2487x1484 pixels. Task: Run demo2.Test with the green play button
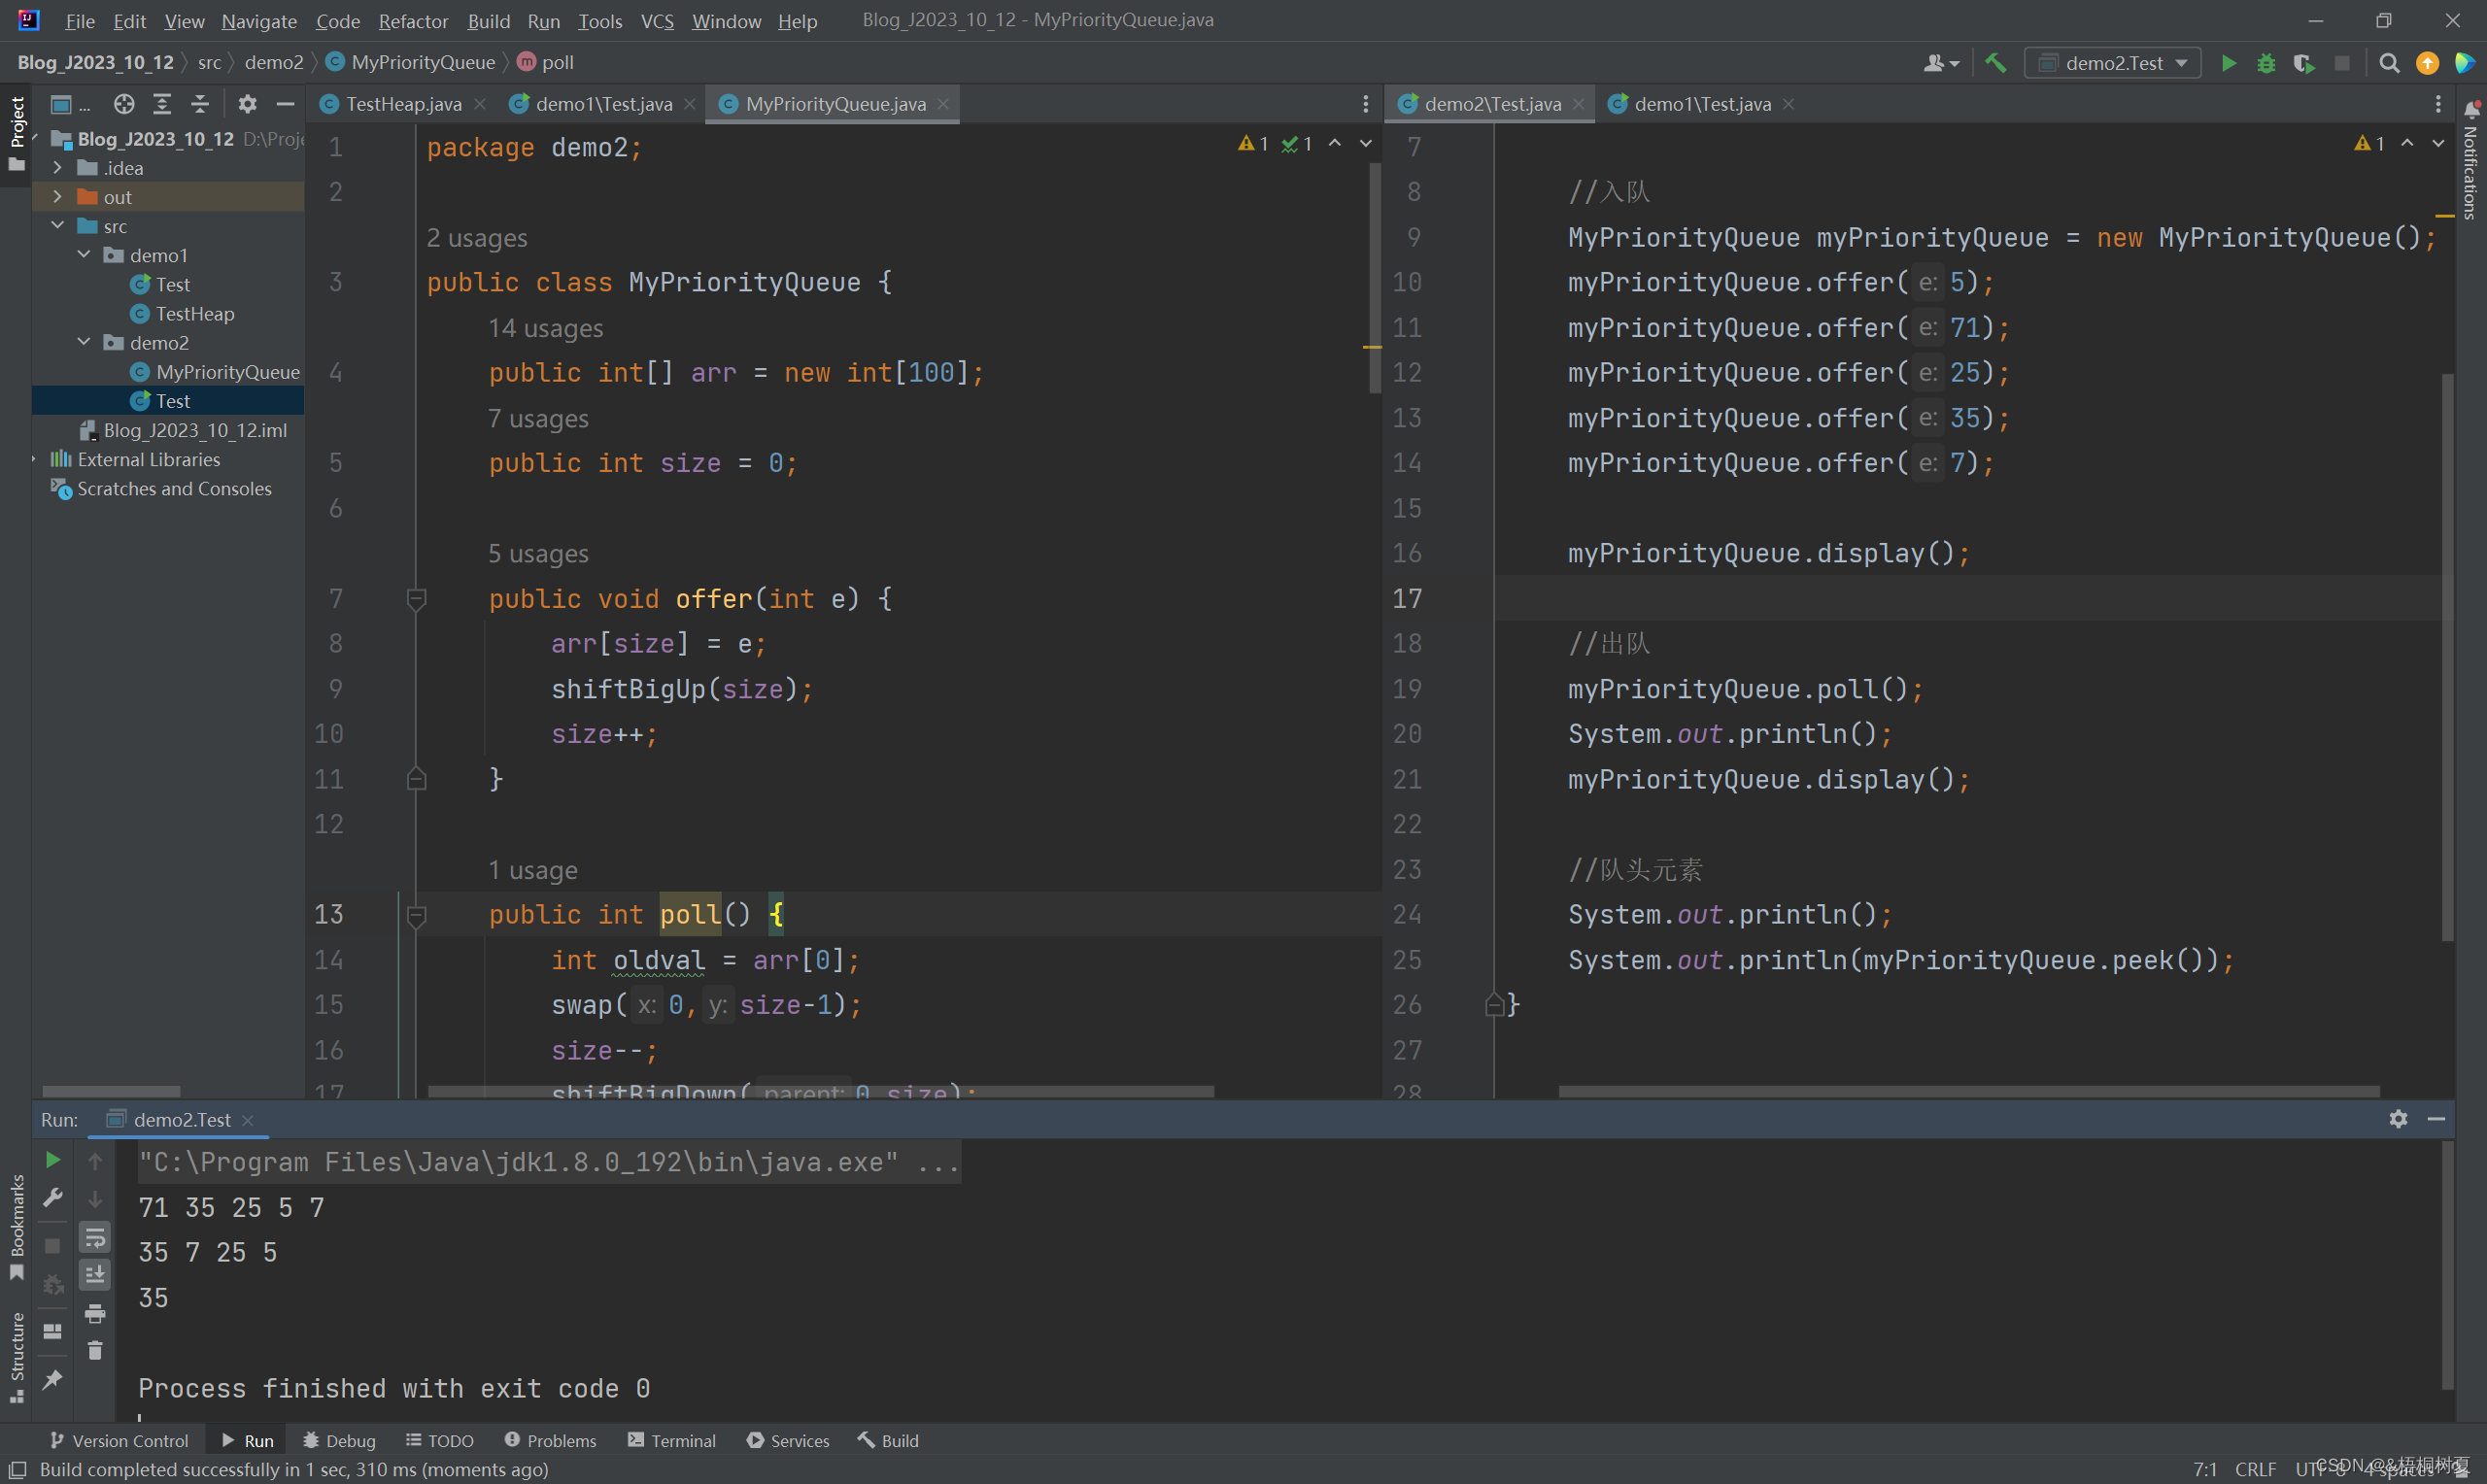[x=2229, y=63]
